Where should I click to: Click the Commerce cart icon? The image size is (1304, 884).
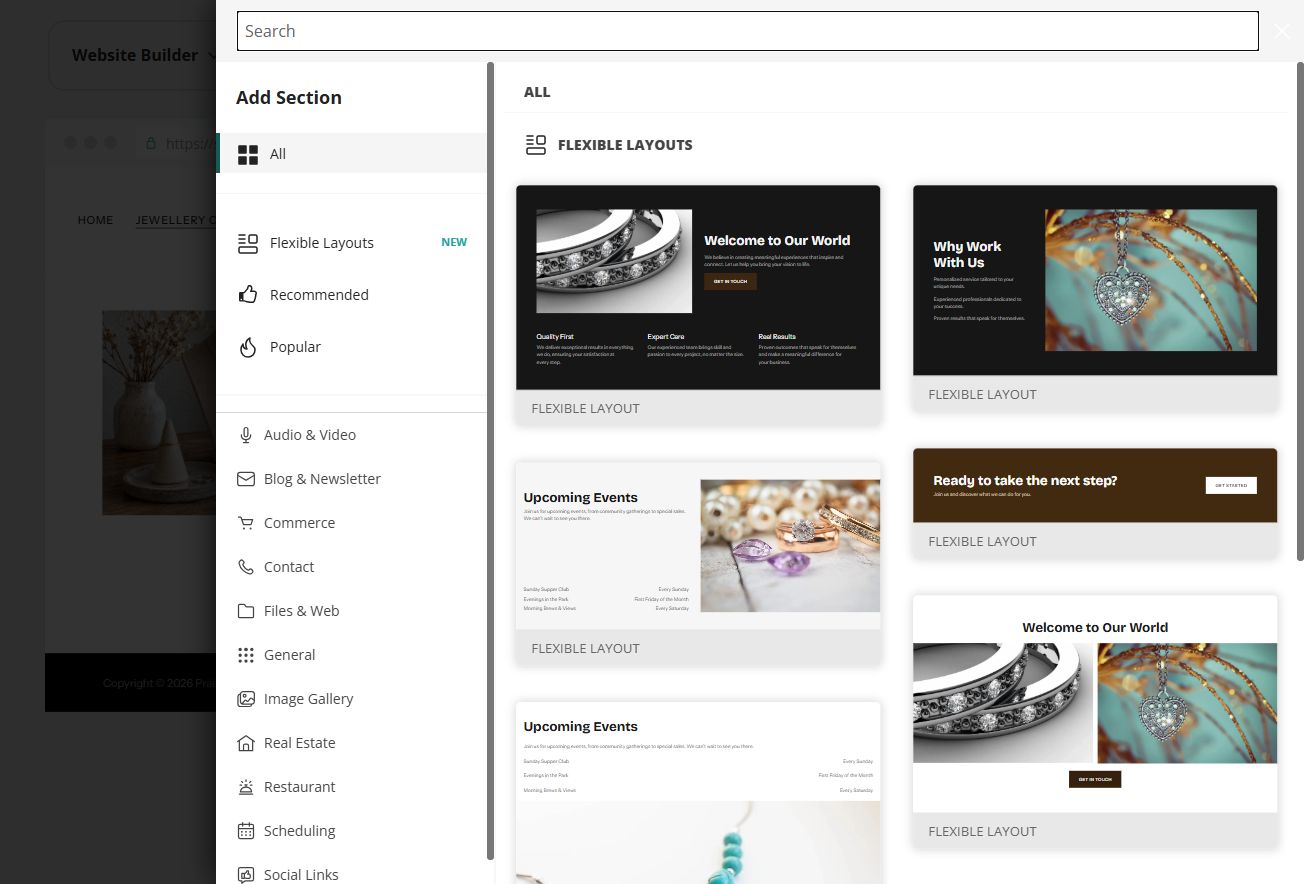click(x=246, y=523)
